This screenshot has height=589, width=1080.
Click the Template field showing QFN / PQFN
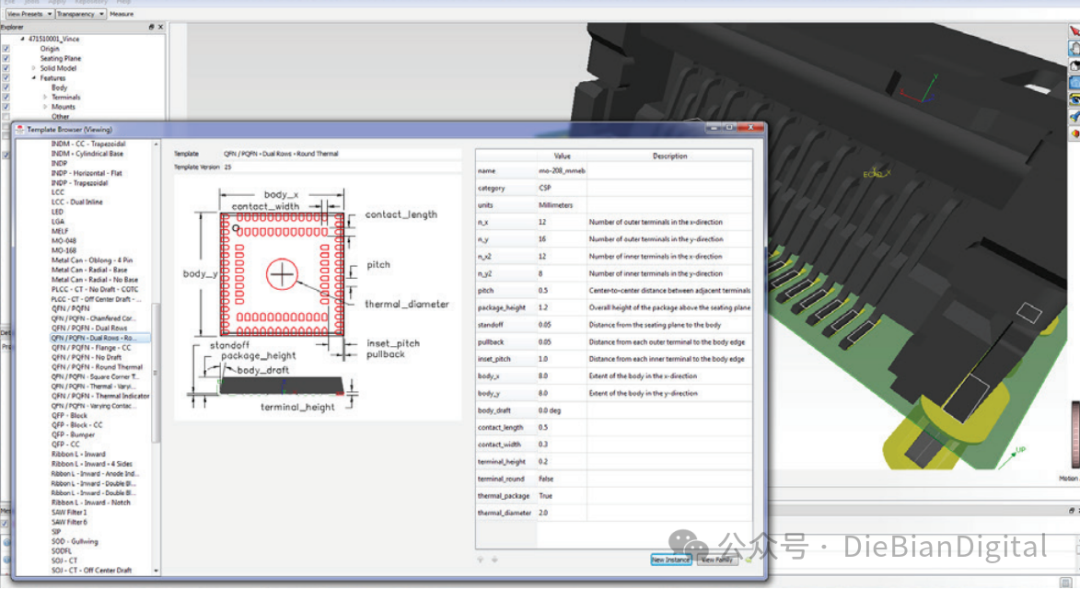click(341, 154)
